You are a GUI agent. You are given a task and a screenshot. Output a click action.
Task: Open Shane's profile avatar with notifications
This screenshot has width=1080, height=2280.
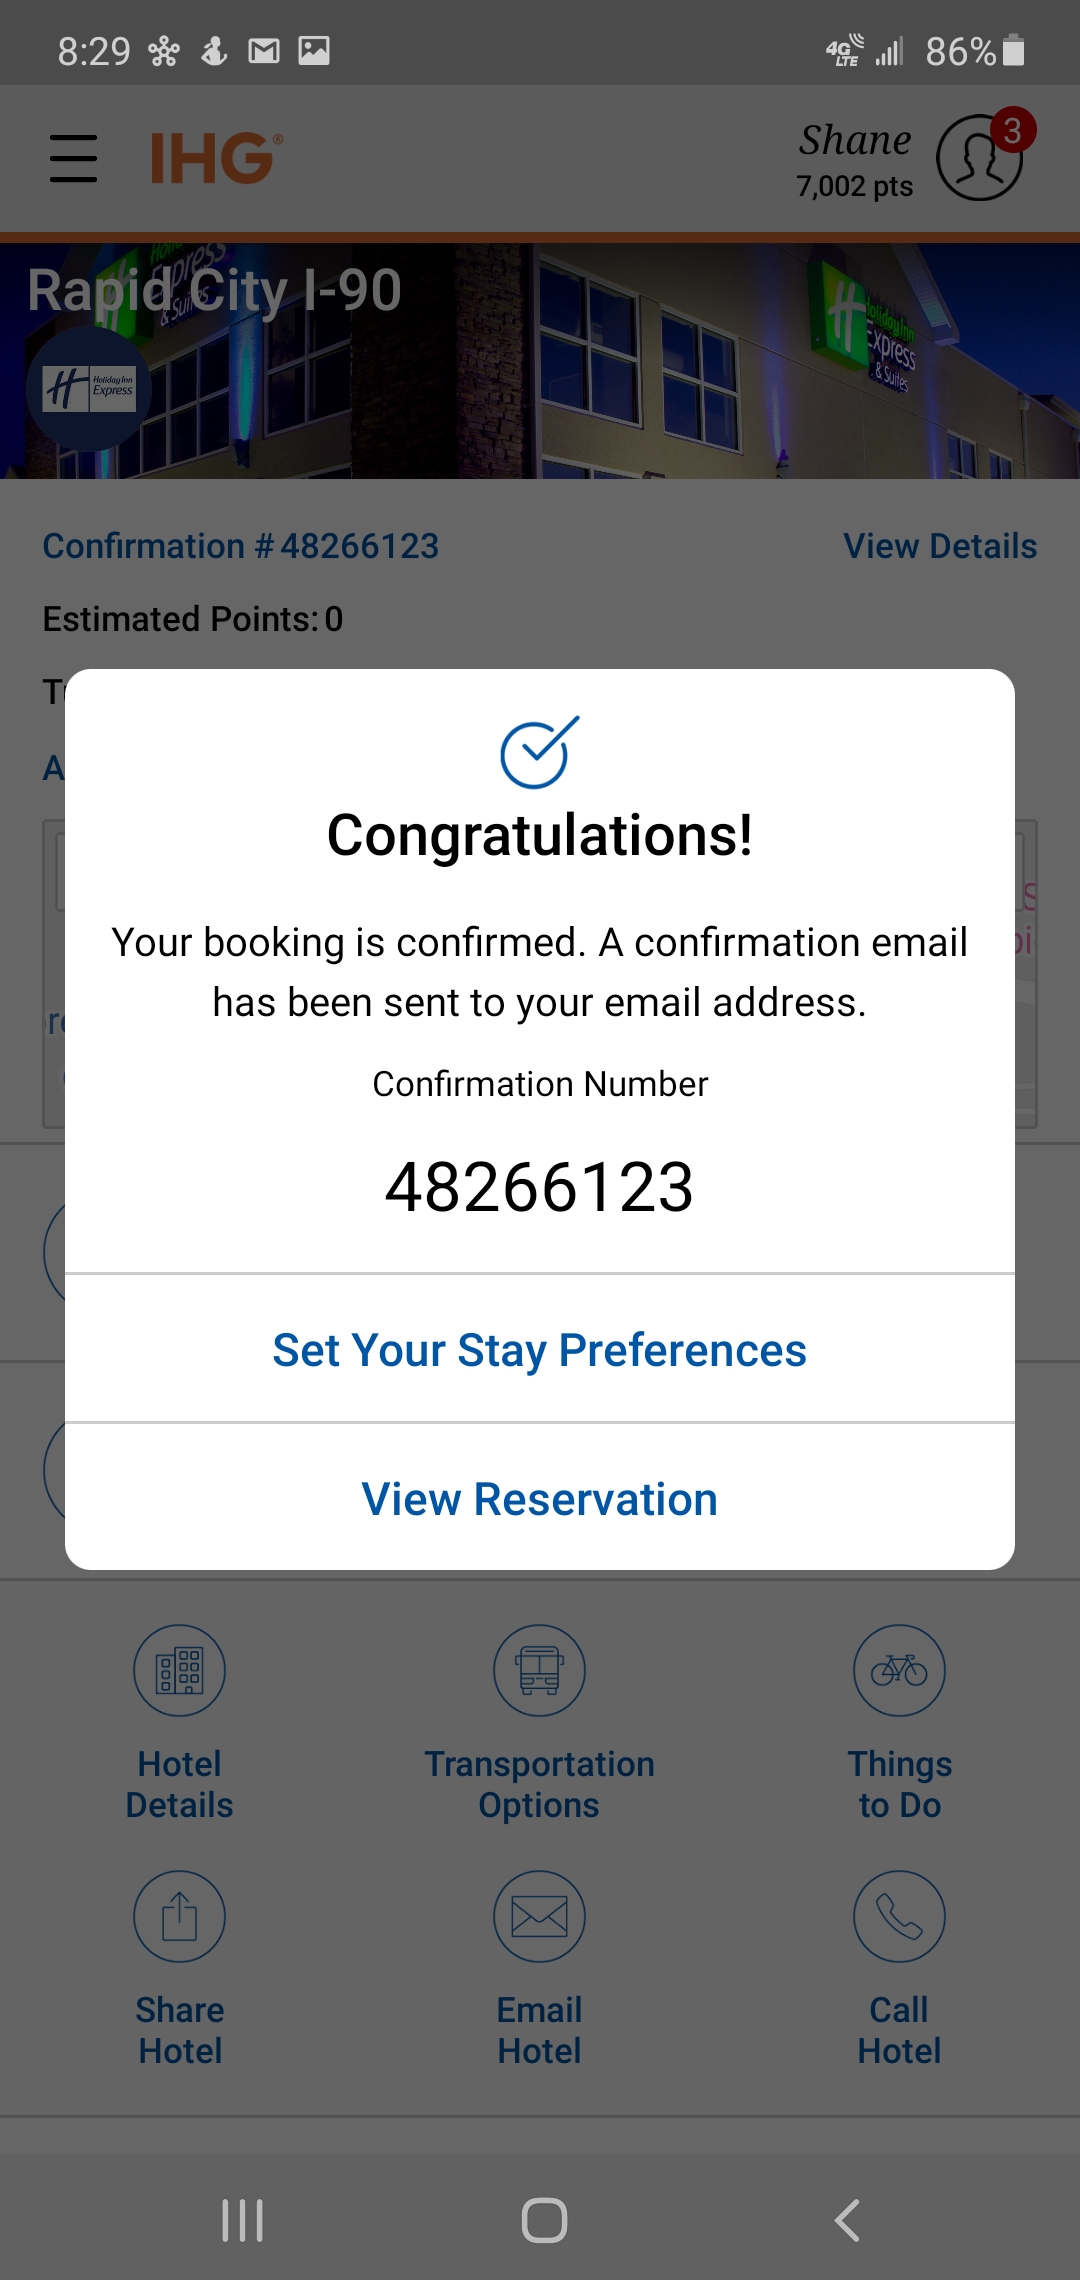click(x=980, y=157)
